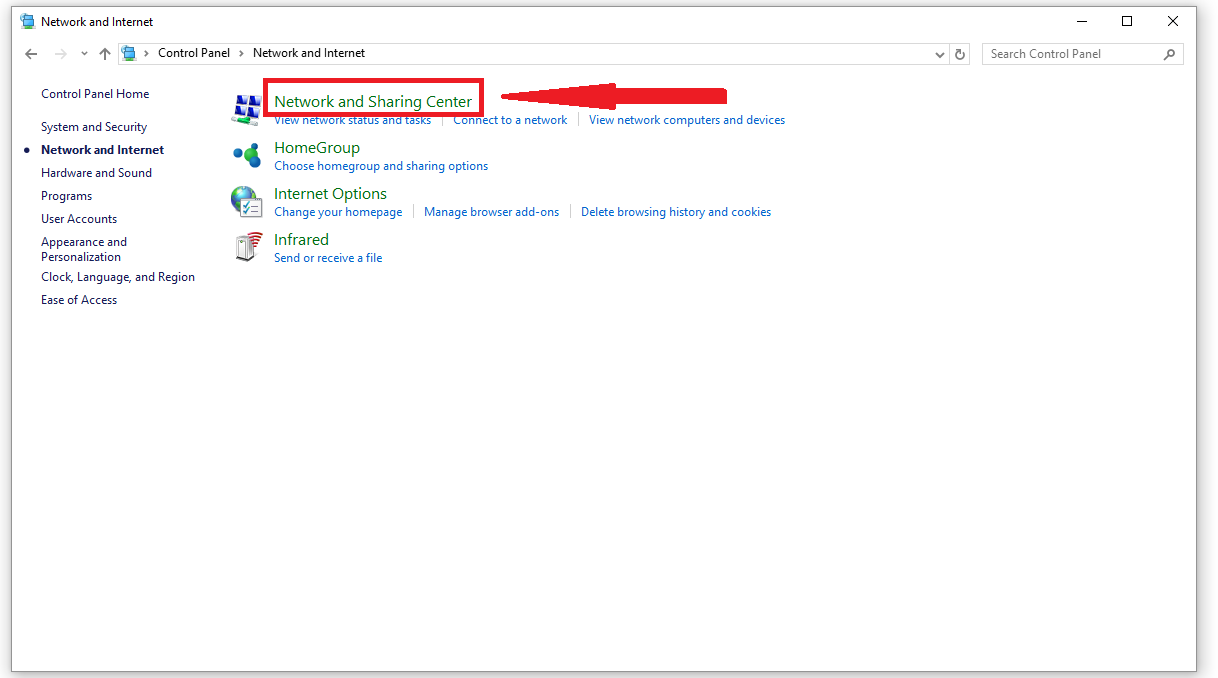Click the Network and Sharing Center icon

[x=246, y=109]
